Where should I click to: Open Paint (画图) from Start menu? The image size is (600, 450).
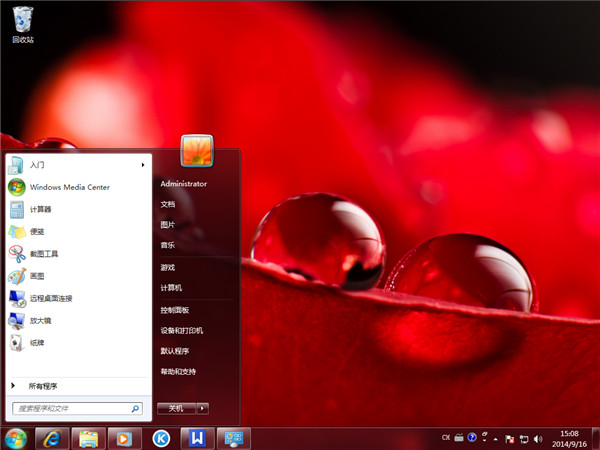click(37, 276)
